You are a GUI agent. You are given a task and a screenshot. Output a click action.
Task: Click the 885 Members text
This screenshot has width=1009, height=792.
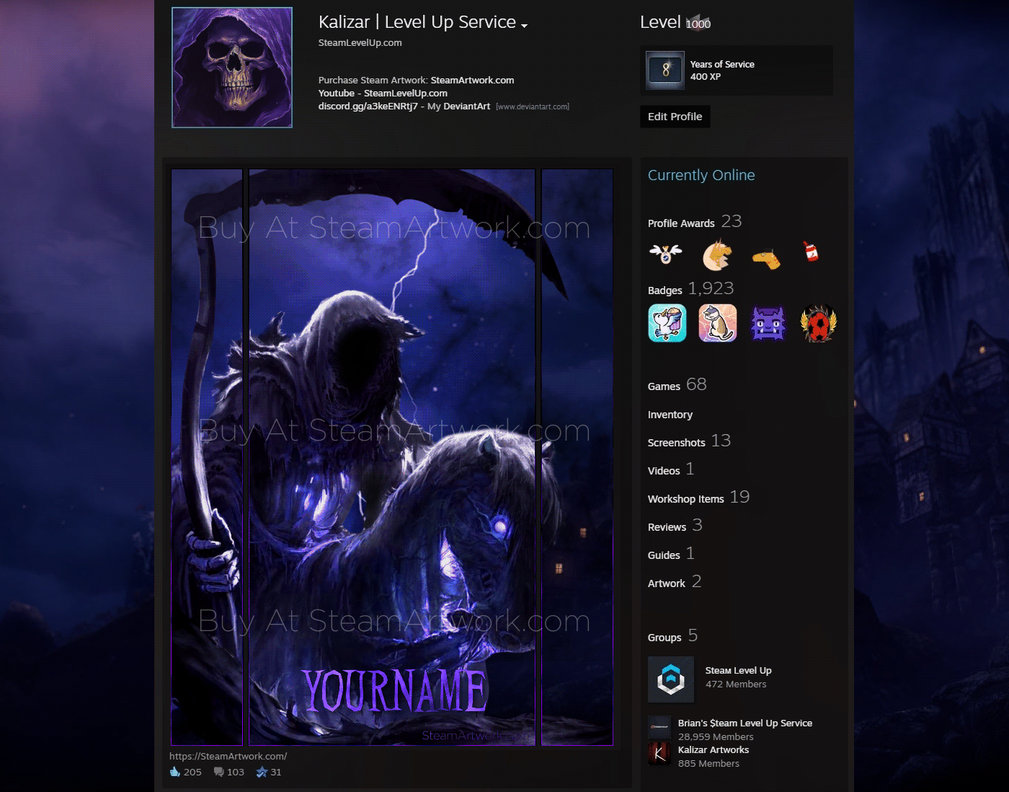[x=708, y=764]
